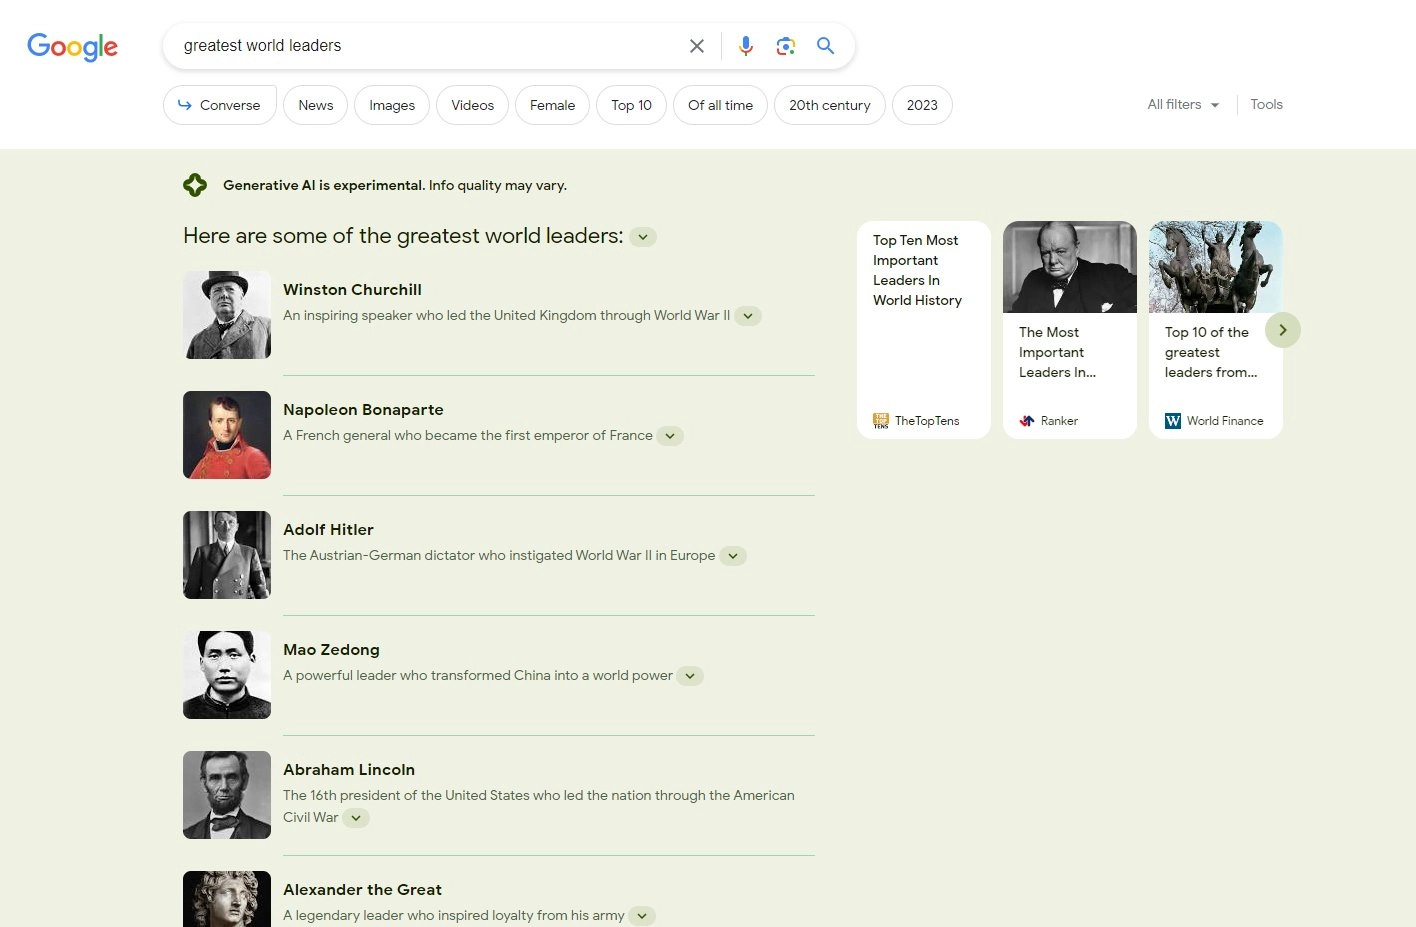Click Napoleon Bonaparte portrait thumbnail

point(227,435)
